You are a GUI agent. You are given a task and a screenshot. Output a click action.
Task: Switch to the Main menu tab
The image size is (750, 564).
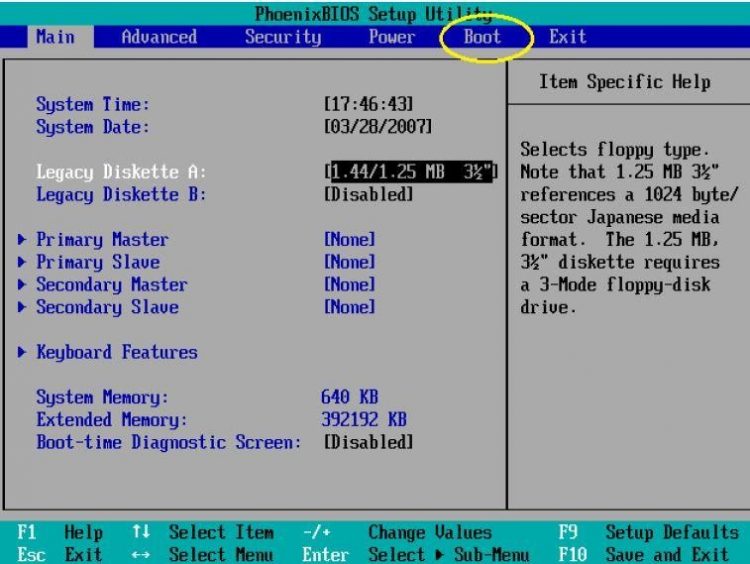[55, 37]
